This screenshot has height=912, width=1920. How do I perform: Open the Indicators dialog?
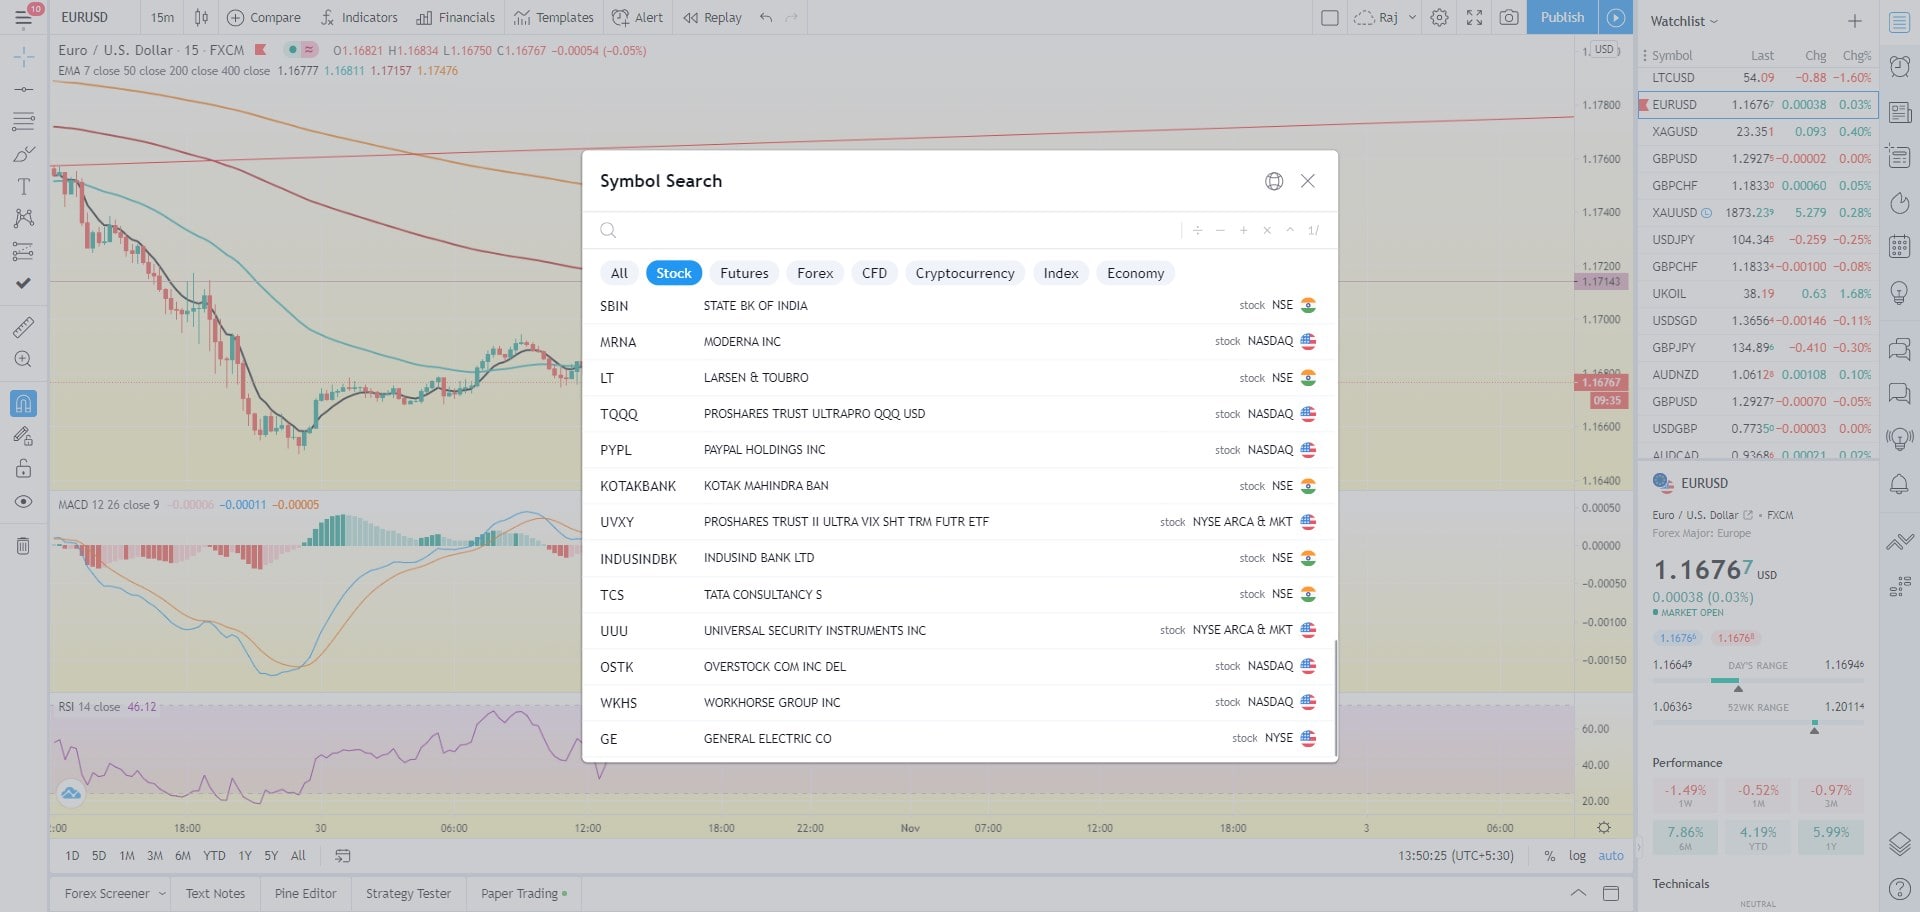(x=359, y=17)
